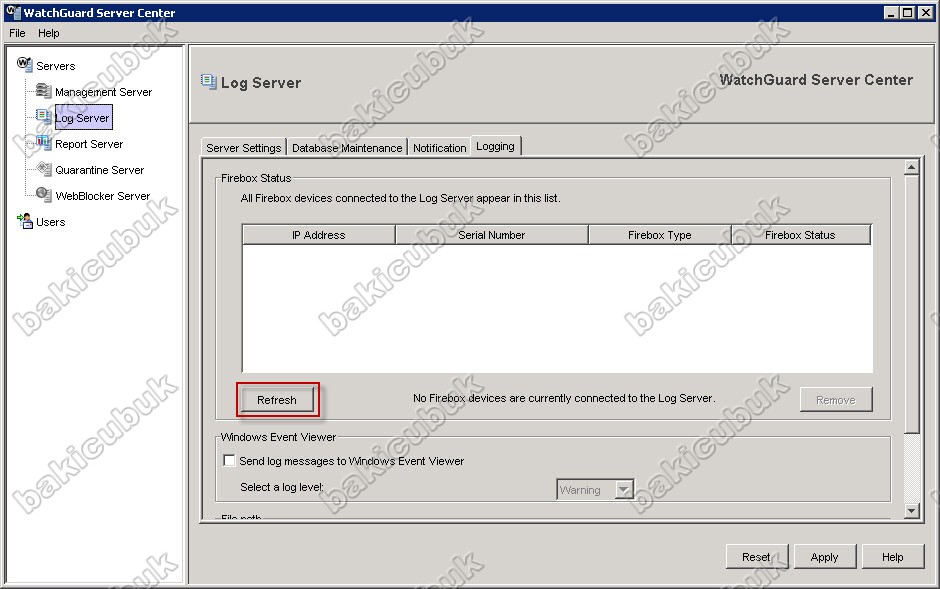Open the Help menu
The width and height of the screenshot is (940, 589).
(49, 33)
